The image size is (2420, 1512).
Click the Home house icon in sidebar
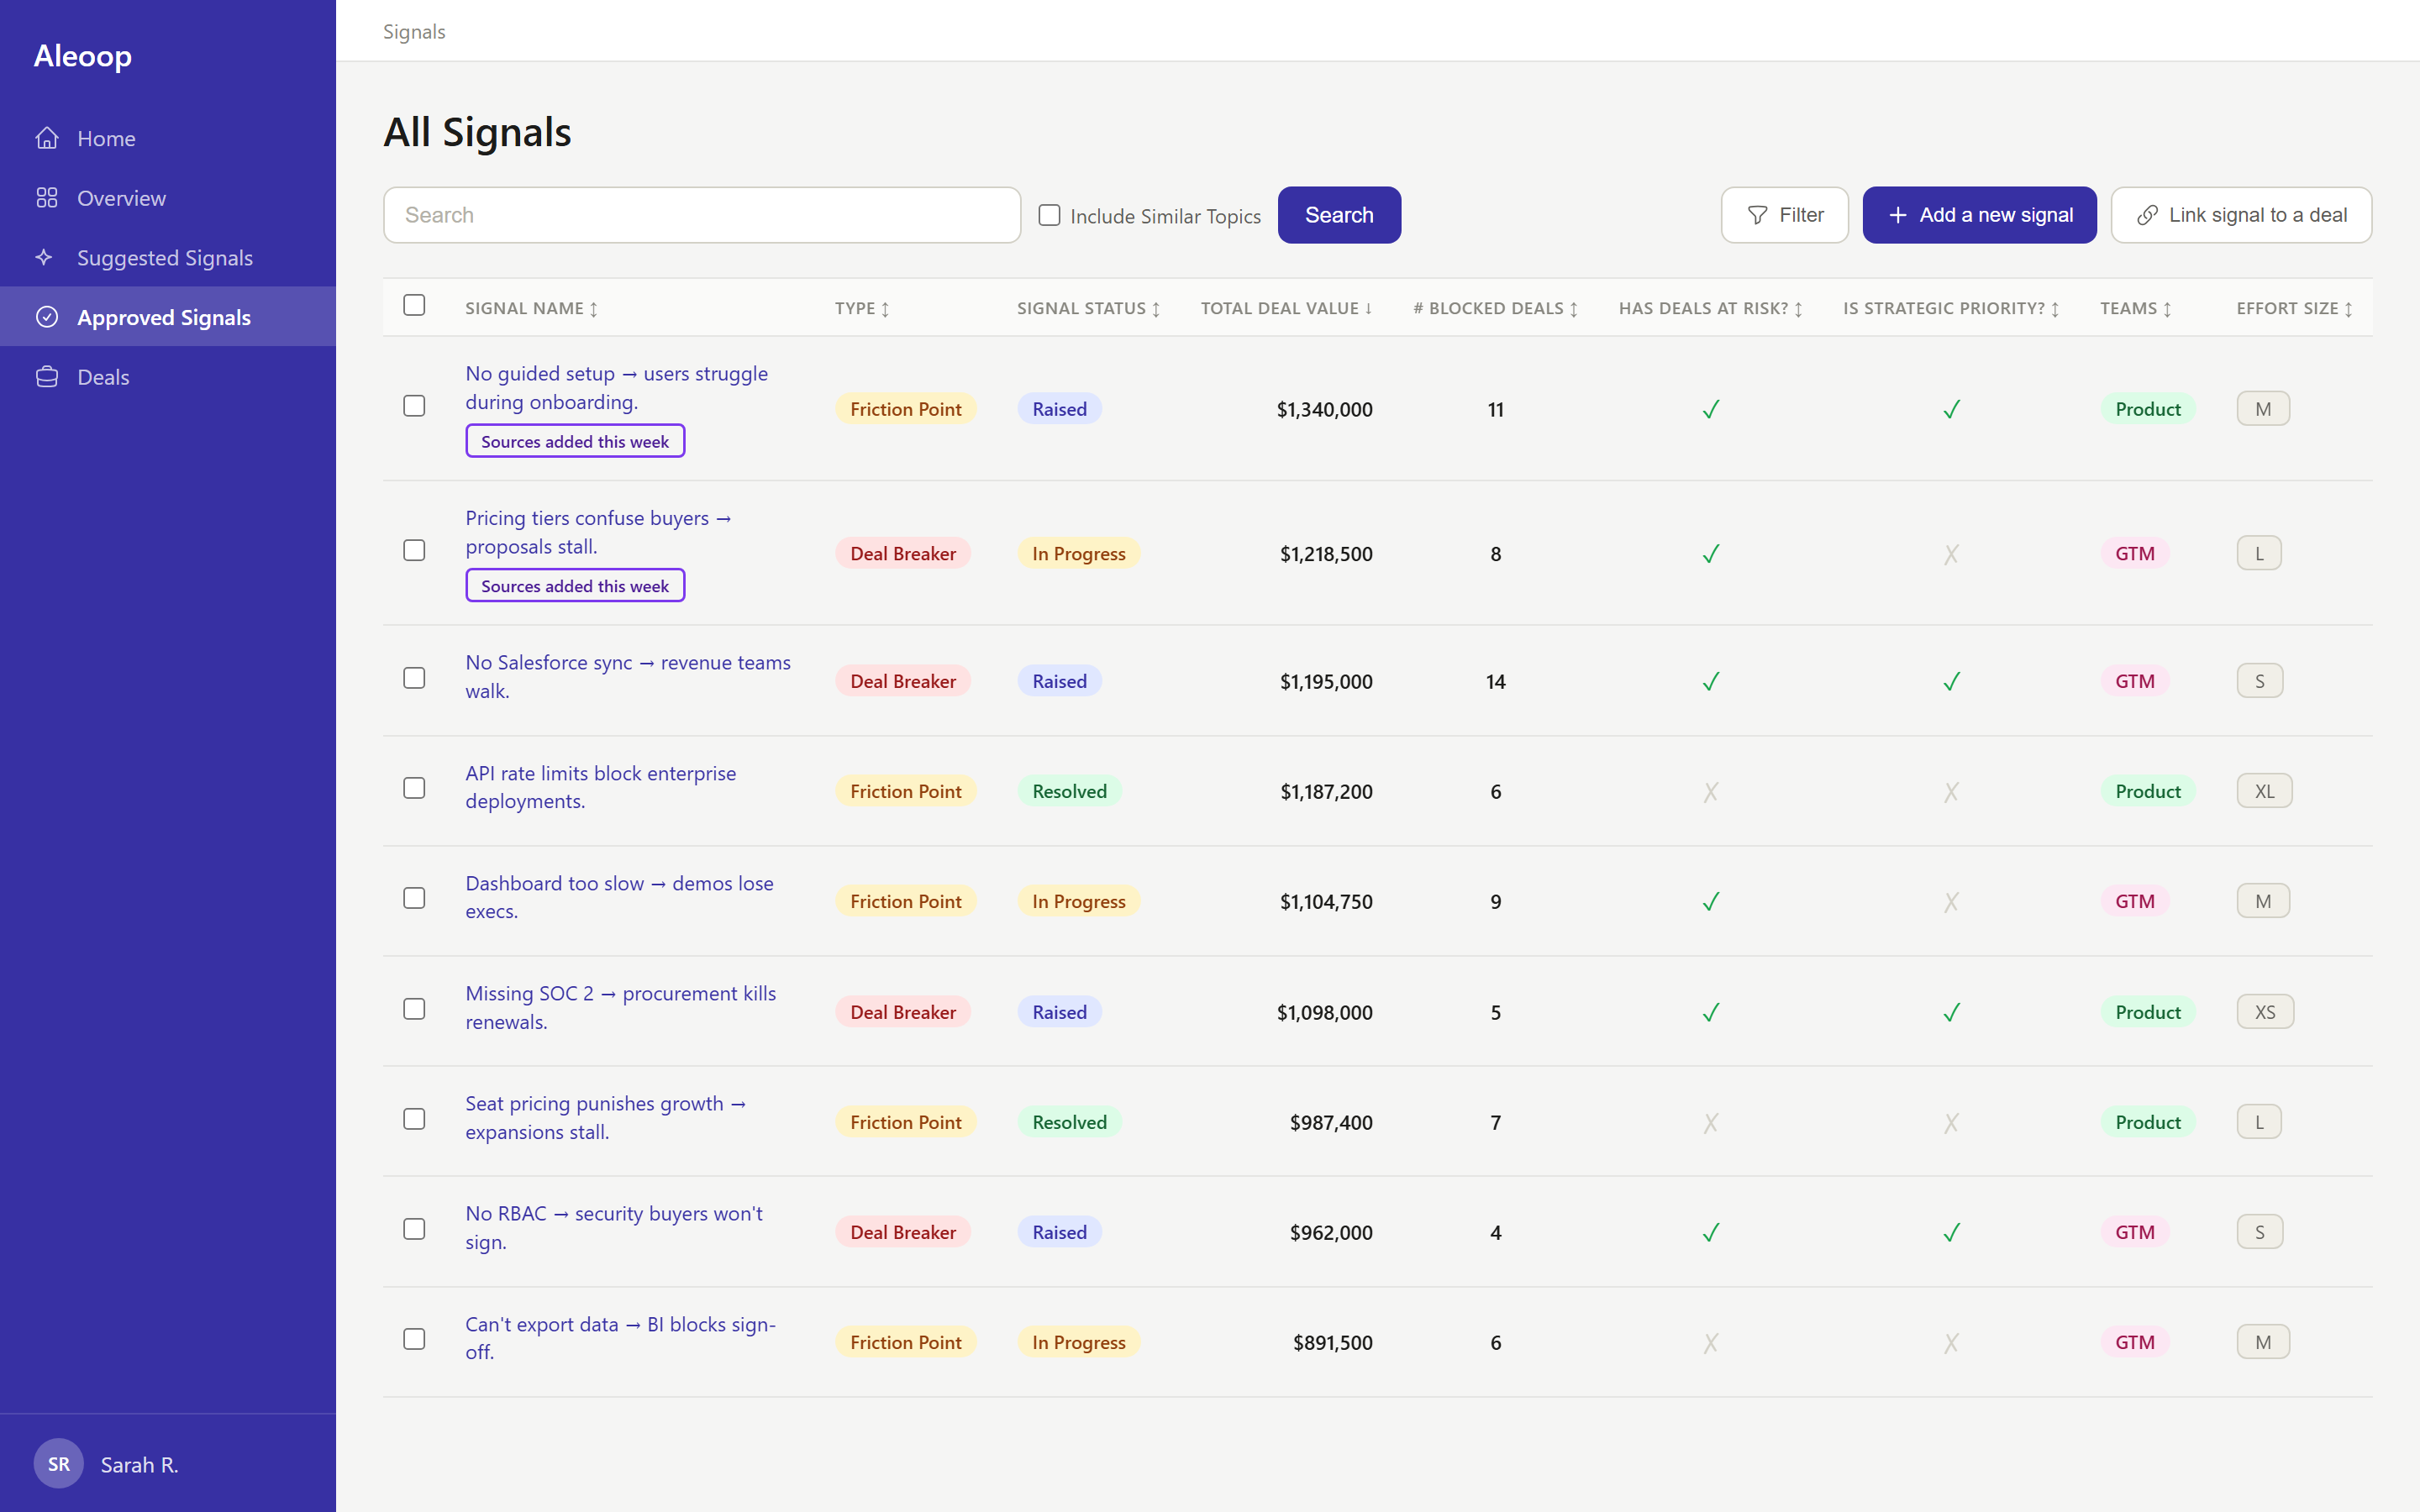point(47,138)
